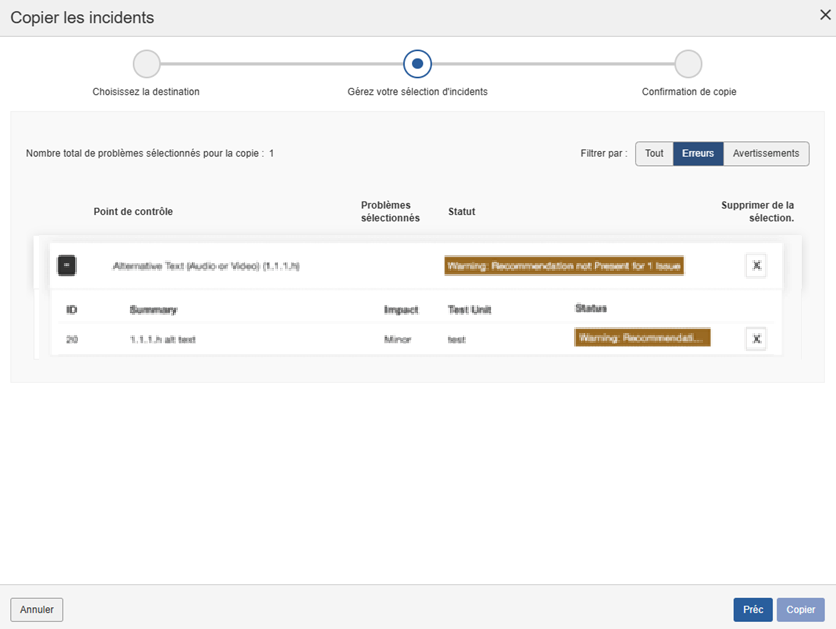This screenshot has height=629, width=836.
Task: Show only Avertissements in the filter
Action: coord(765,154)
